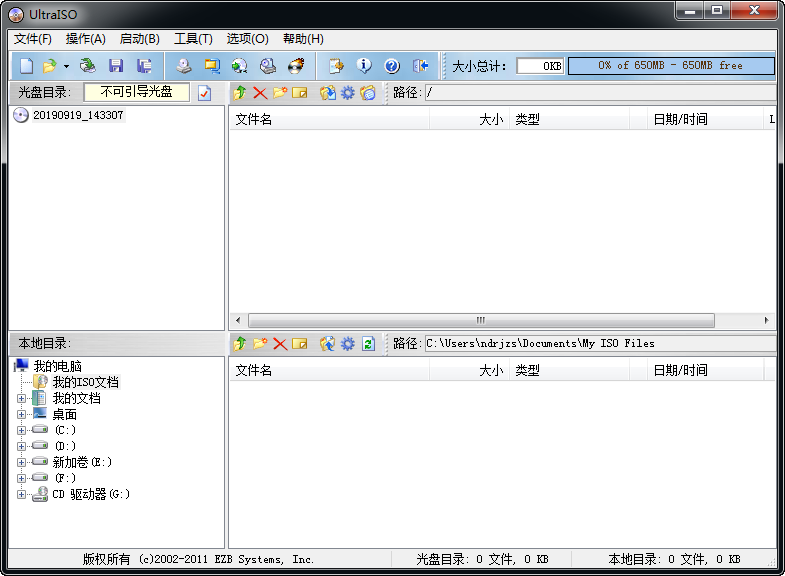Save the image with the floppy disk icon
The image size is (785, 576).
point(116,66)
